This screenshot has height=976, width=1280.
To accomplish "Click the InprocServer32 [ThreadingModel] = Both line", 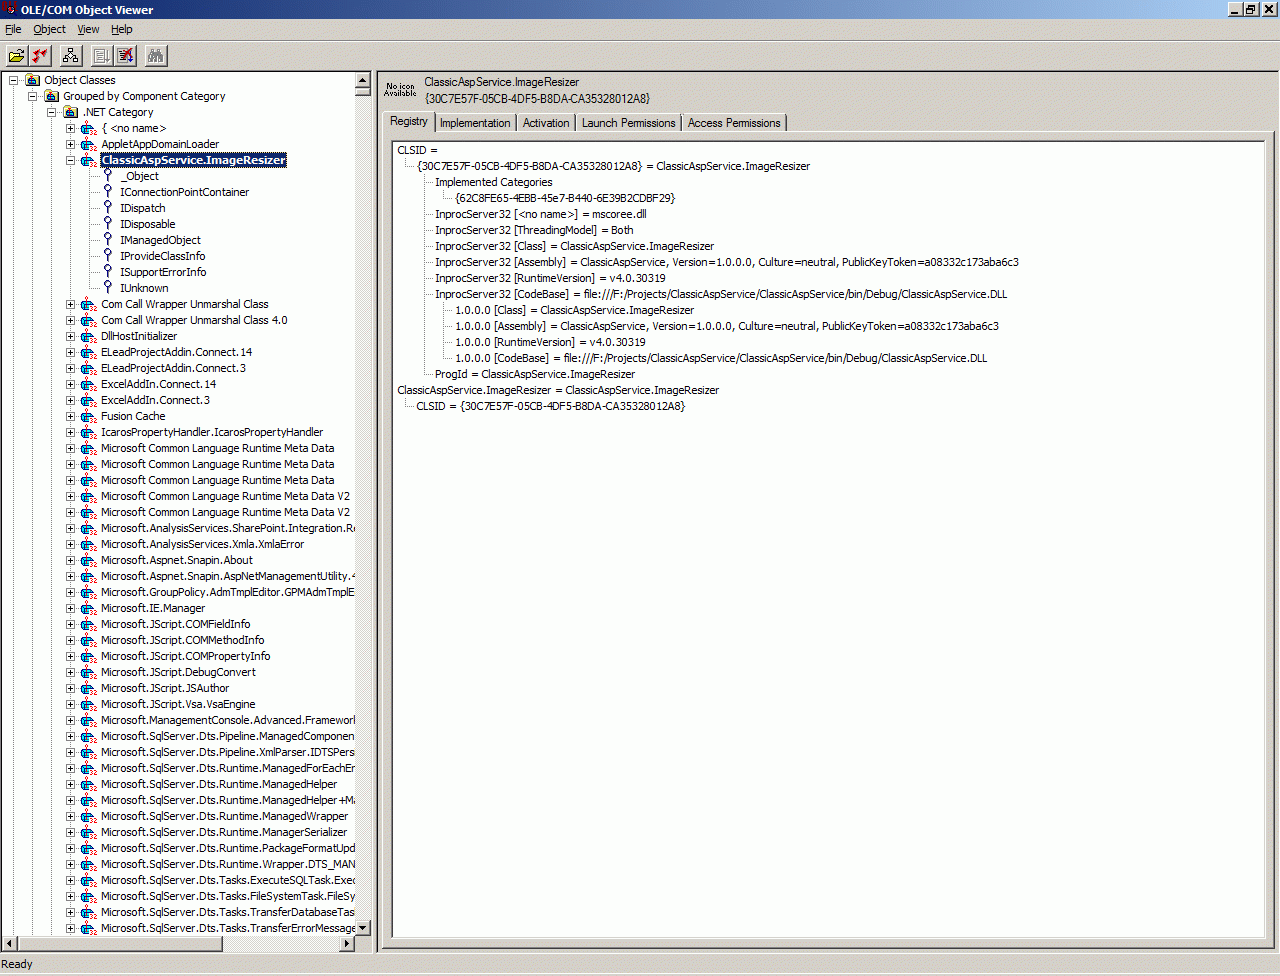I will 534,230.
